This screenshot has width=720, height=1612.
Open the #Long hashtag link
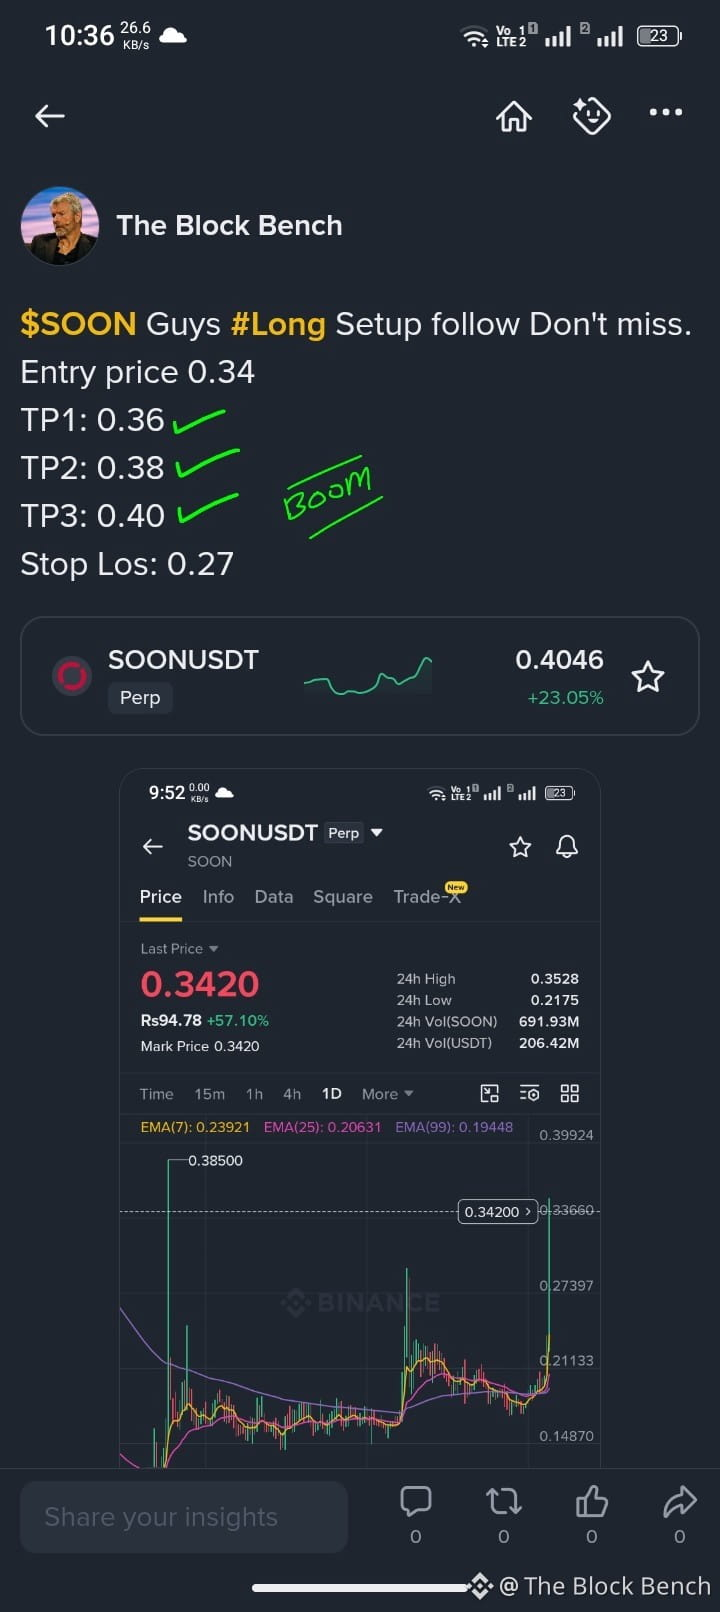[278, 324]
